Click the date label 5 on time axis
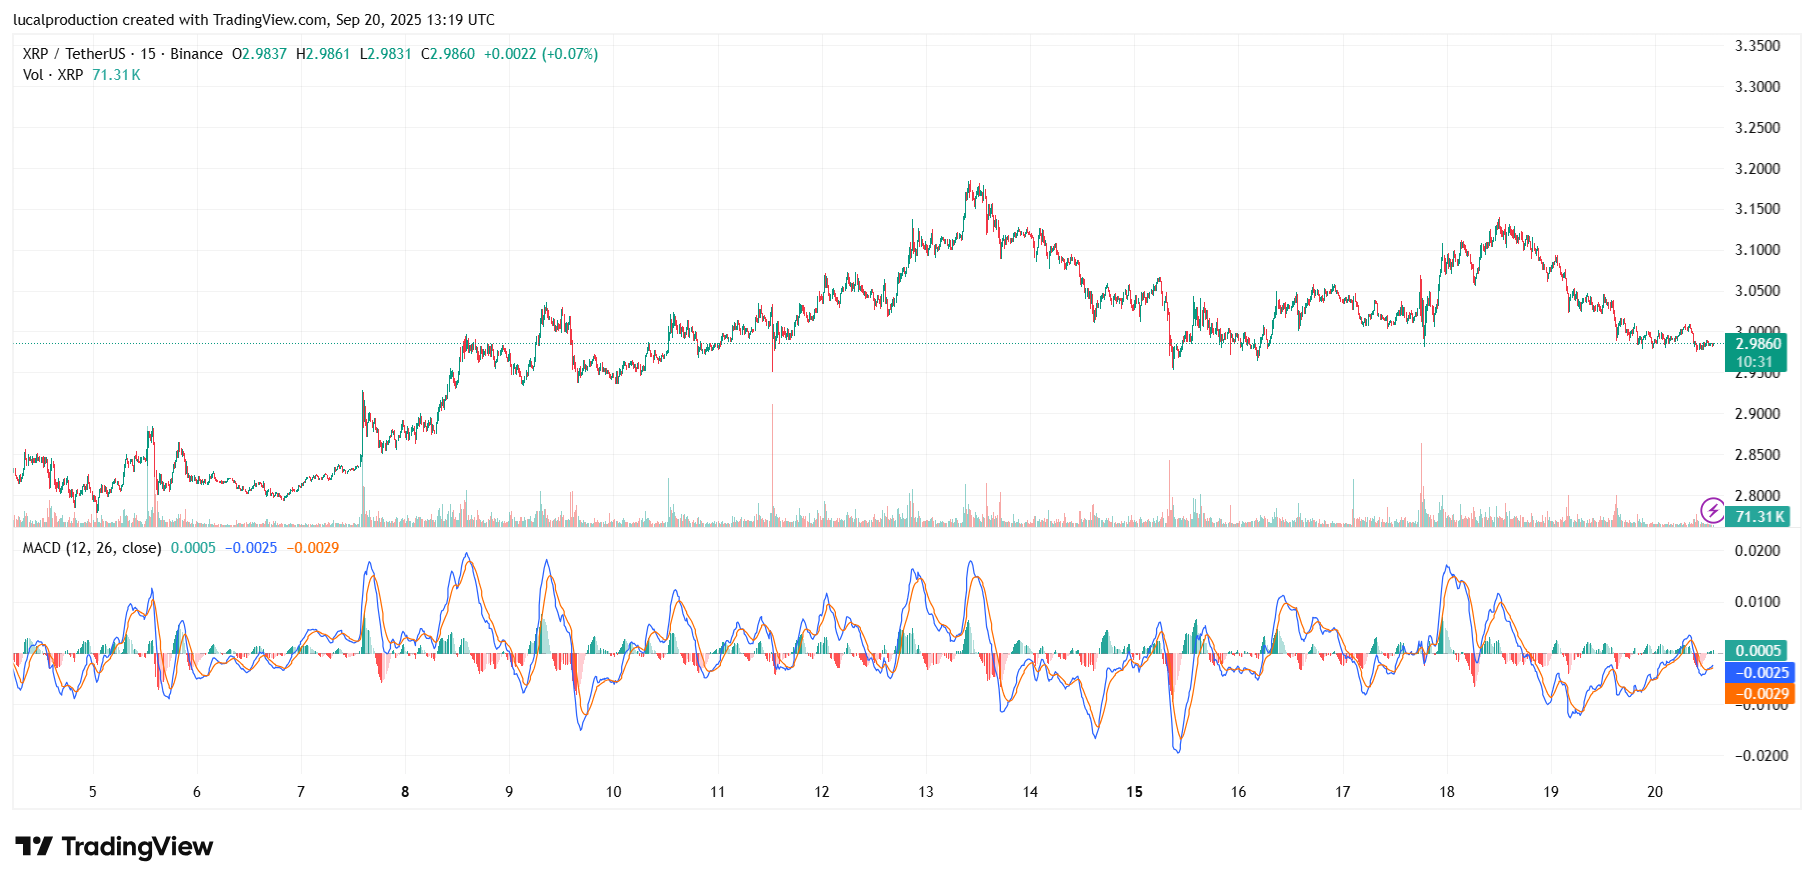 click(93, 792)
